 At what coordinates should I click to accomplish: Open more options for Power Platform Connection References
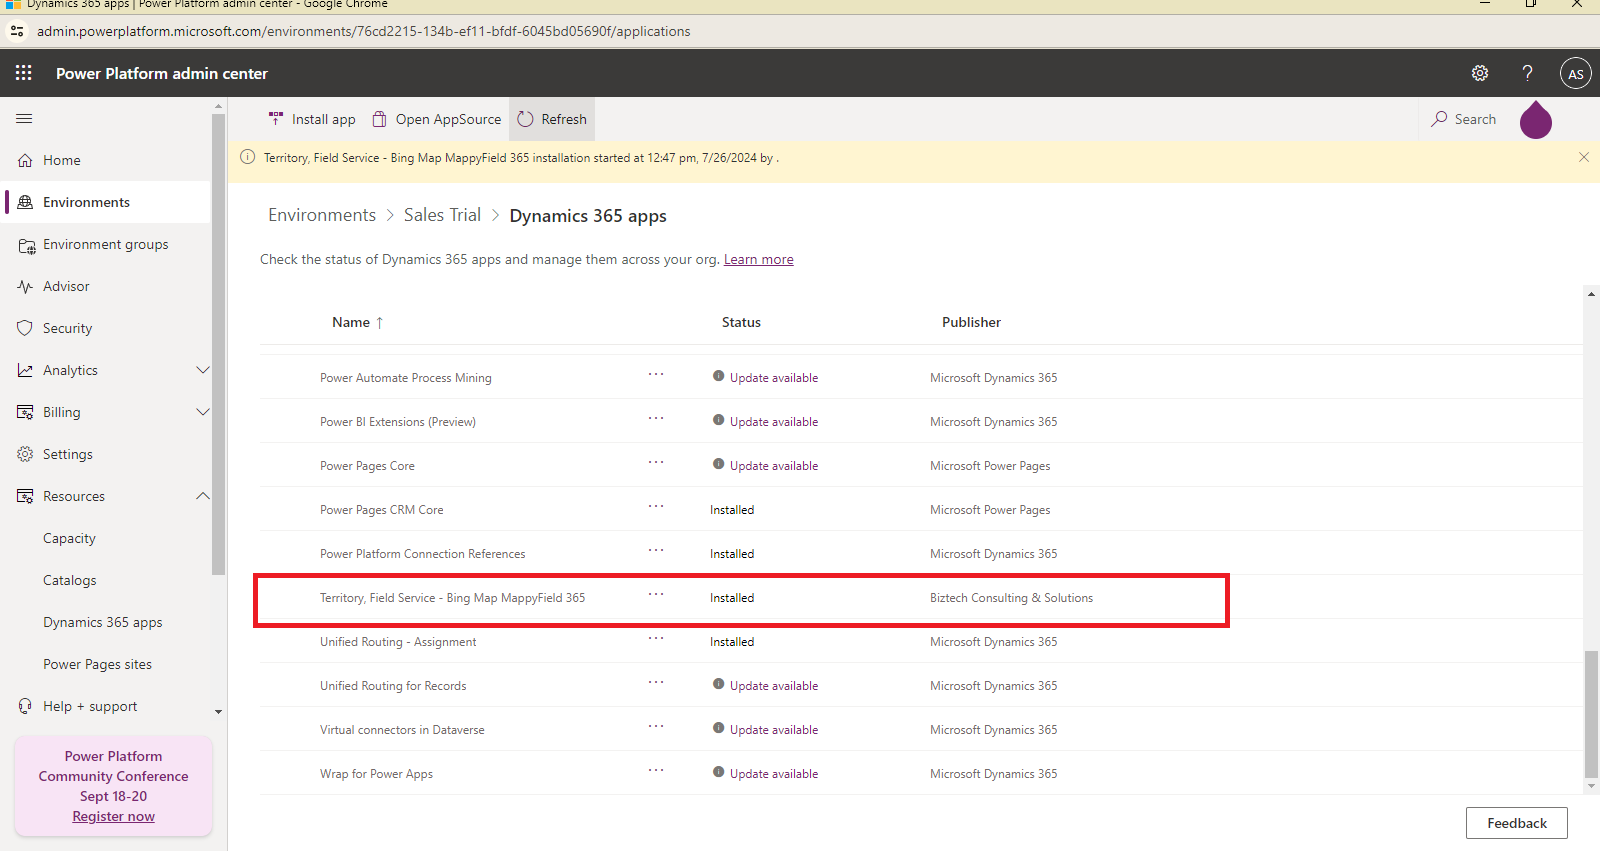coord(656,550)
